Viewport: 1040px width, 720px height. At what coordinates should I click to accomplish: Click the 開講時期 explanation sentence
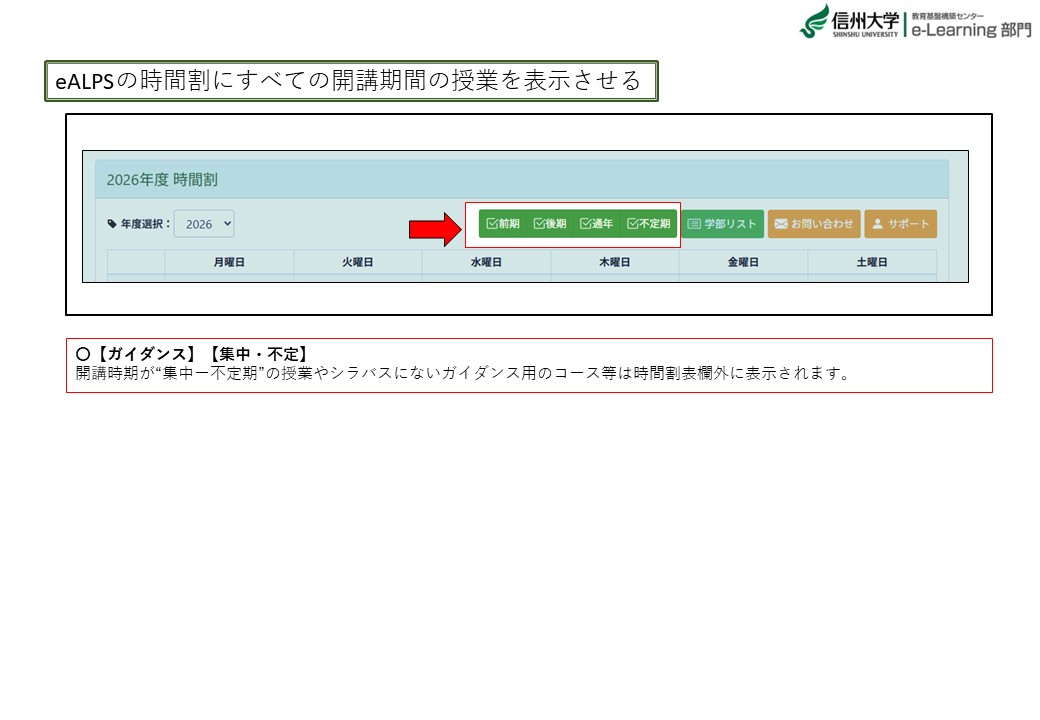point(464,373)
